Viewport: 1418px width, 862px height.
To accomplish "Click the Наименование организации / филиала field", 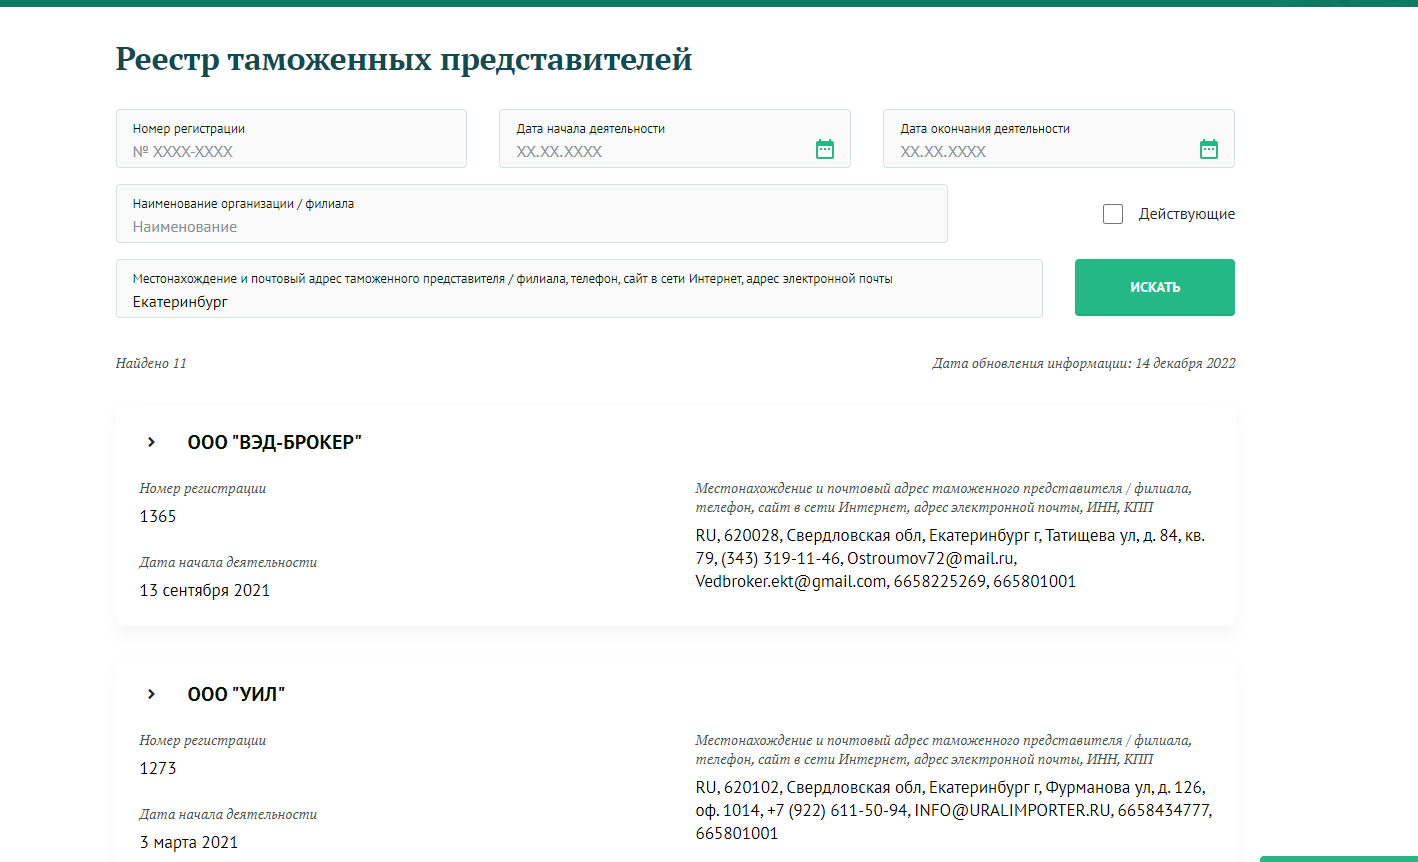I will click(x=532, y=213).
